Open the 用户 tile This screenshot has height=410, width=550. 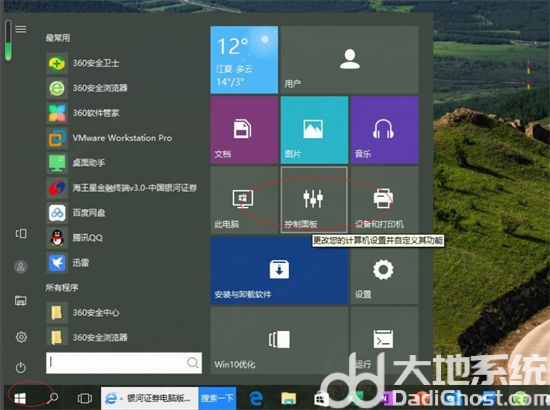349,60
